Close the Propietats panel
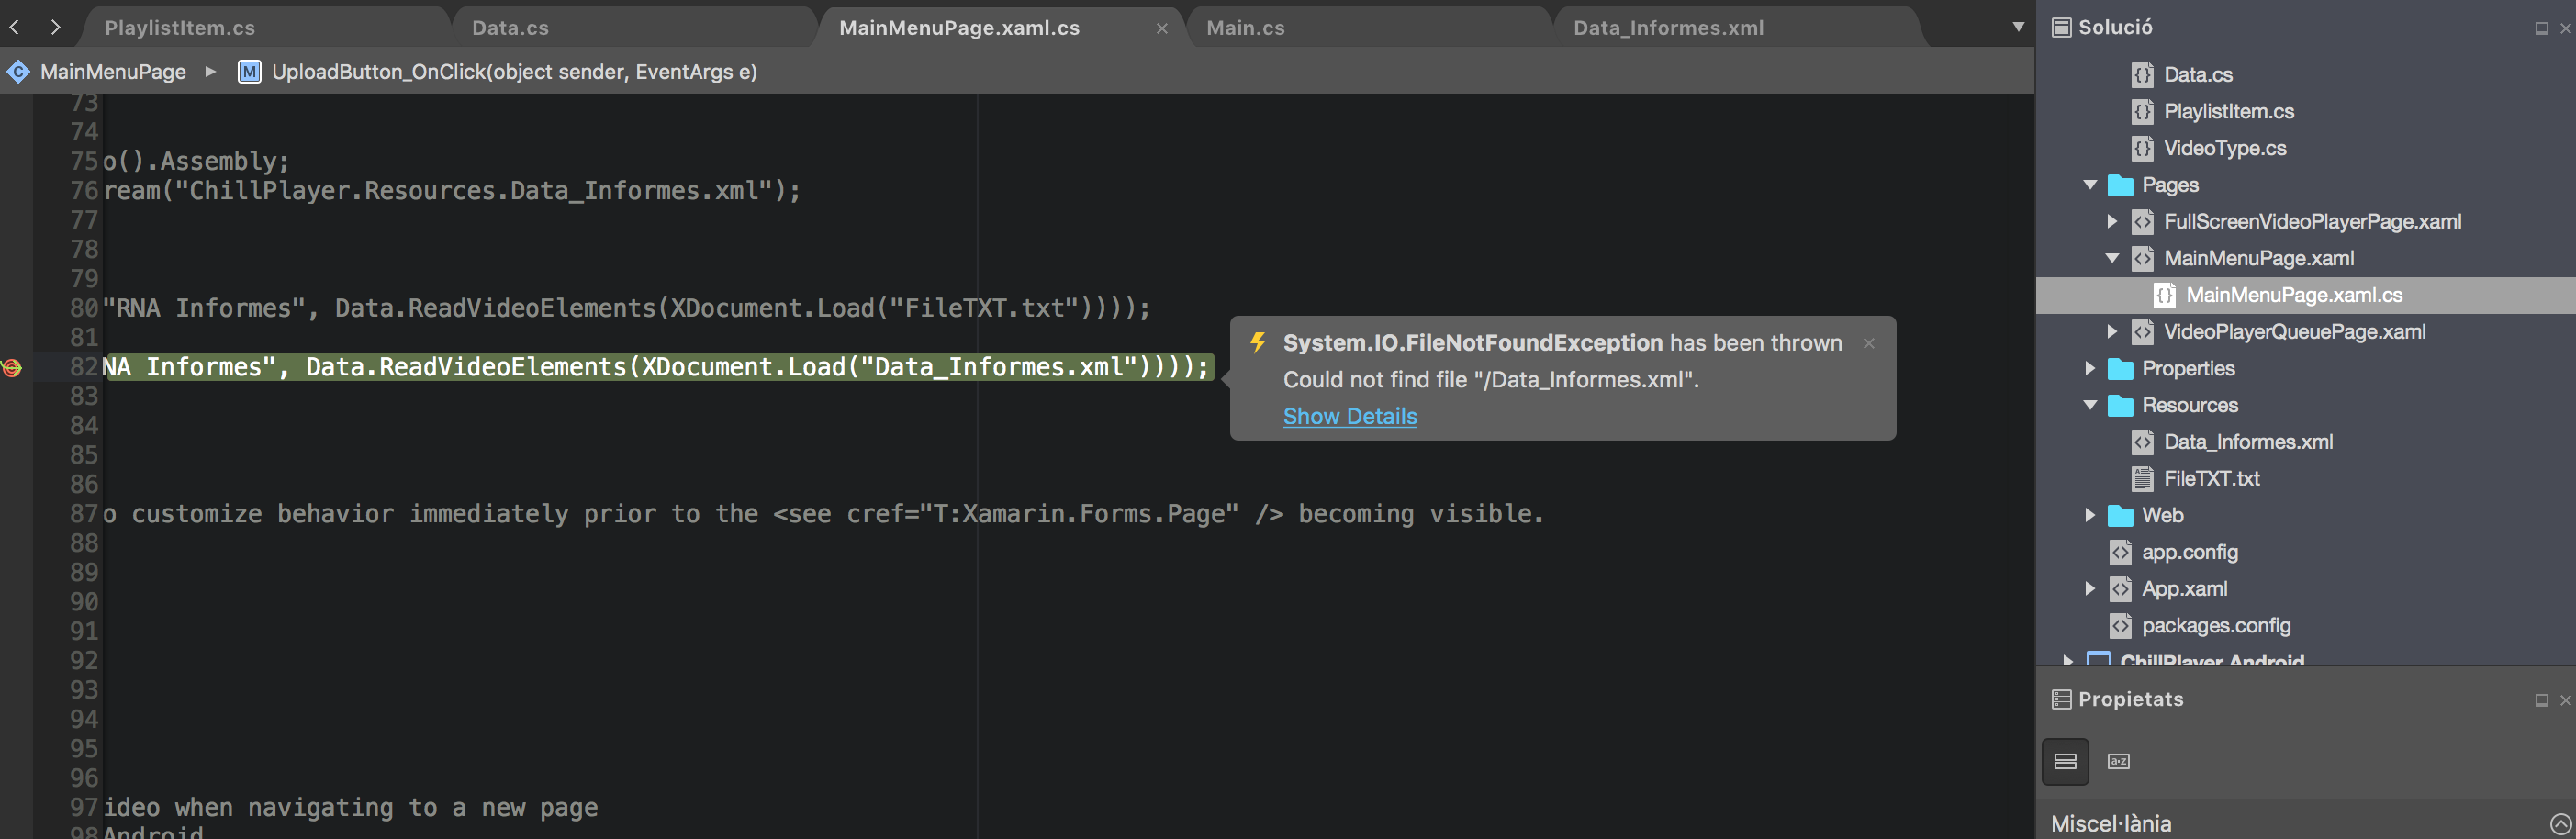 pyautogui.click(x=2565, y=700)
